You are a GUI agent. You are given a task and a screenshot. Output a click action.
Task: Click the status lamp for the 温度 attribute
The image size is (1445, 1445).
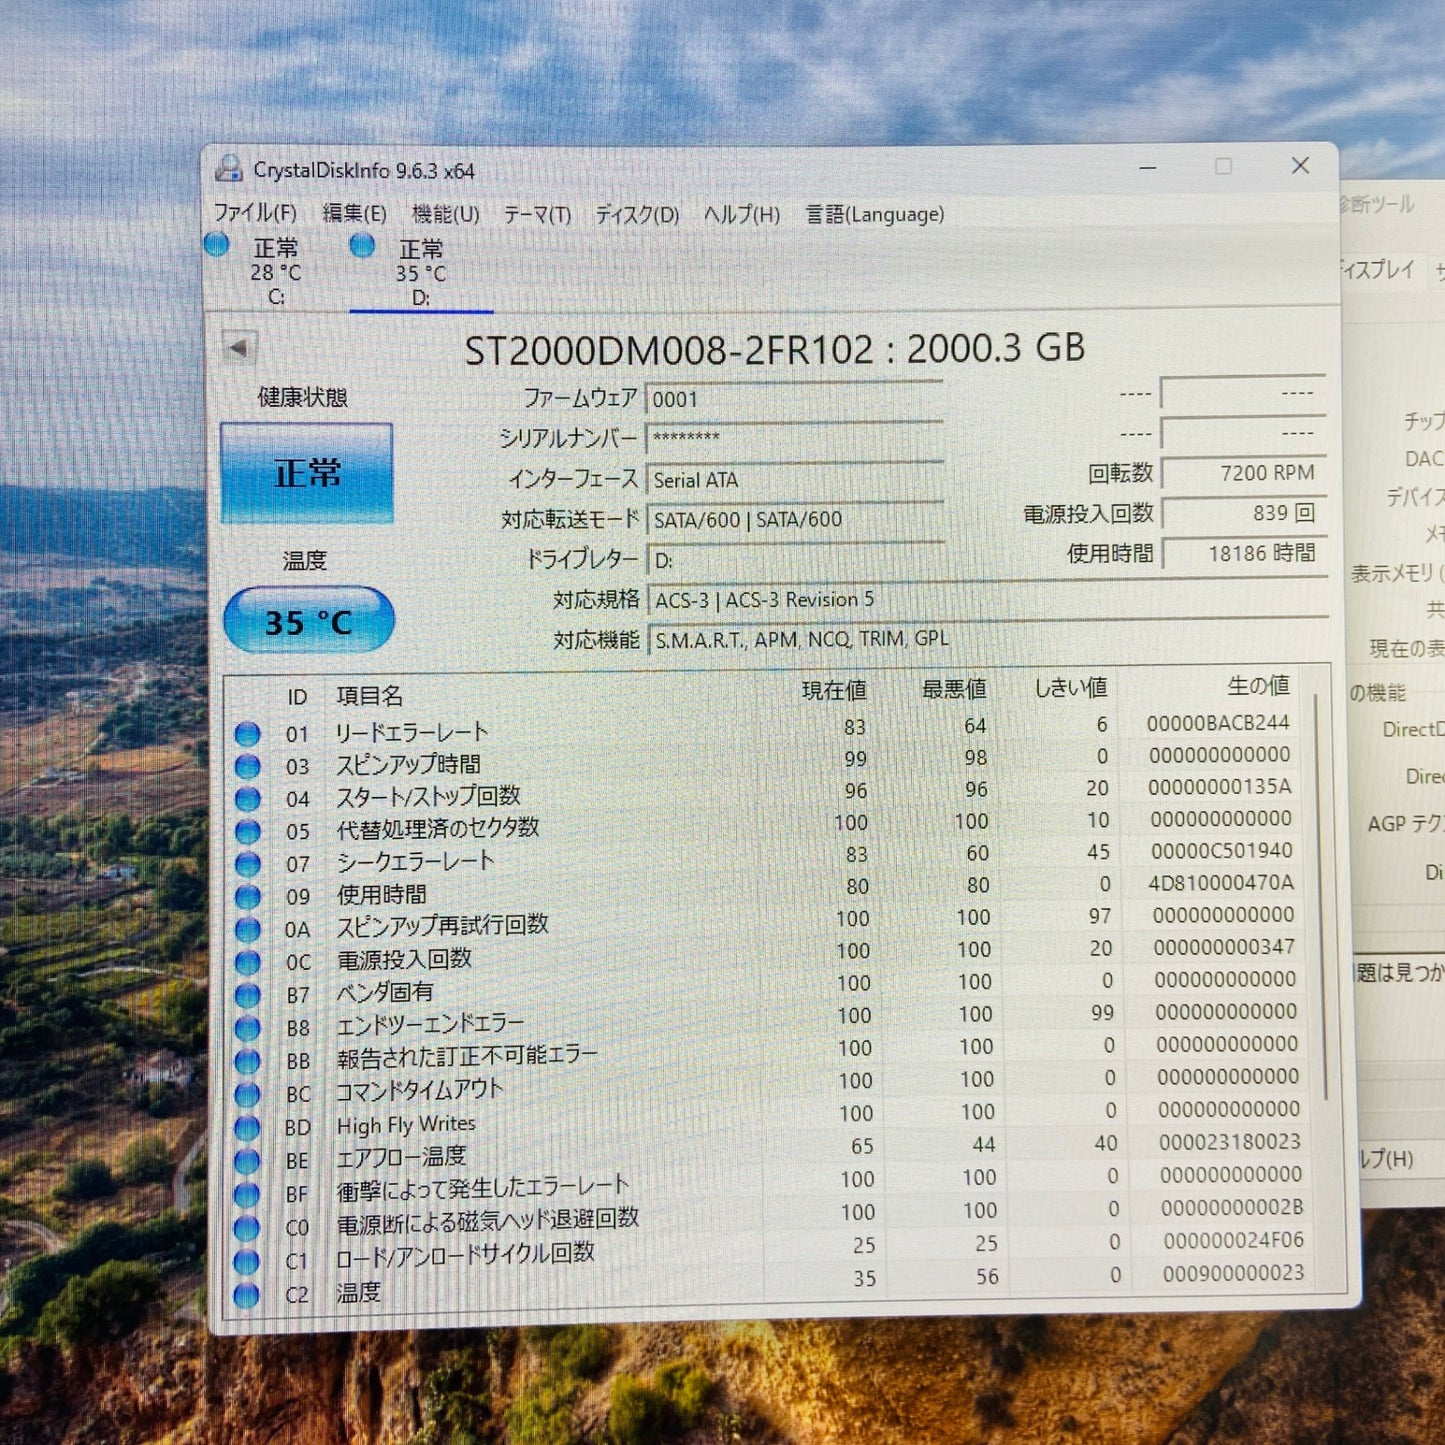tap(247, 1295)
